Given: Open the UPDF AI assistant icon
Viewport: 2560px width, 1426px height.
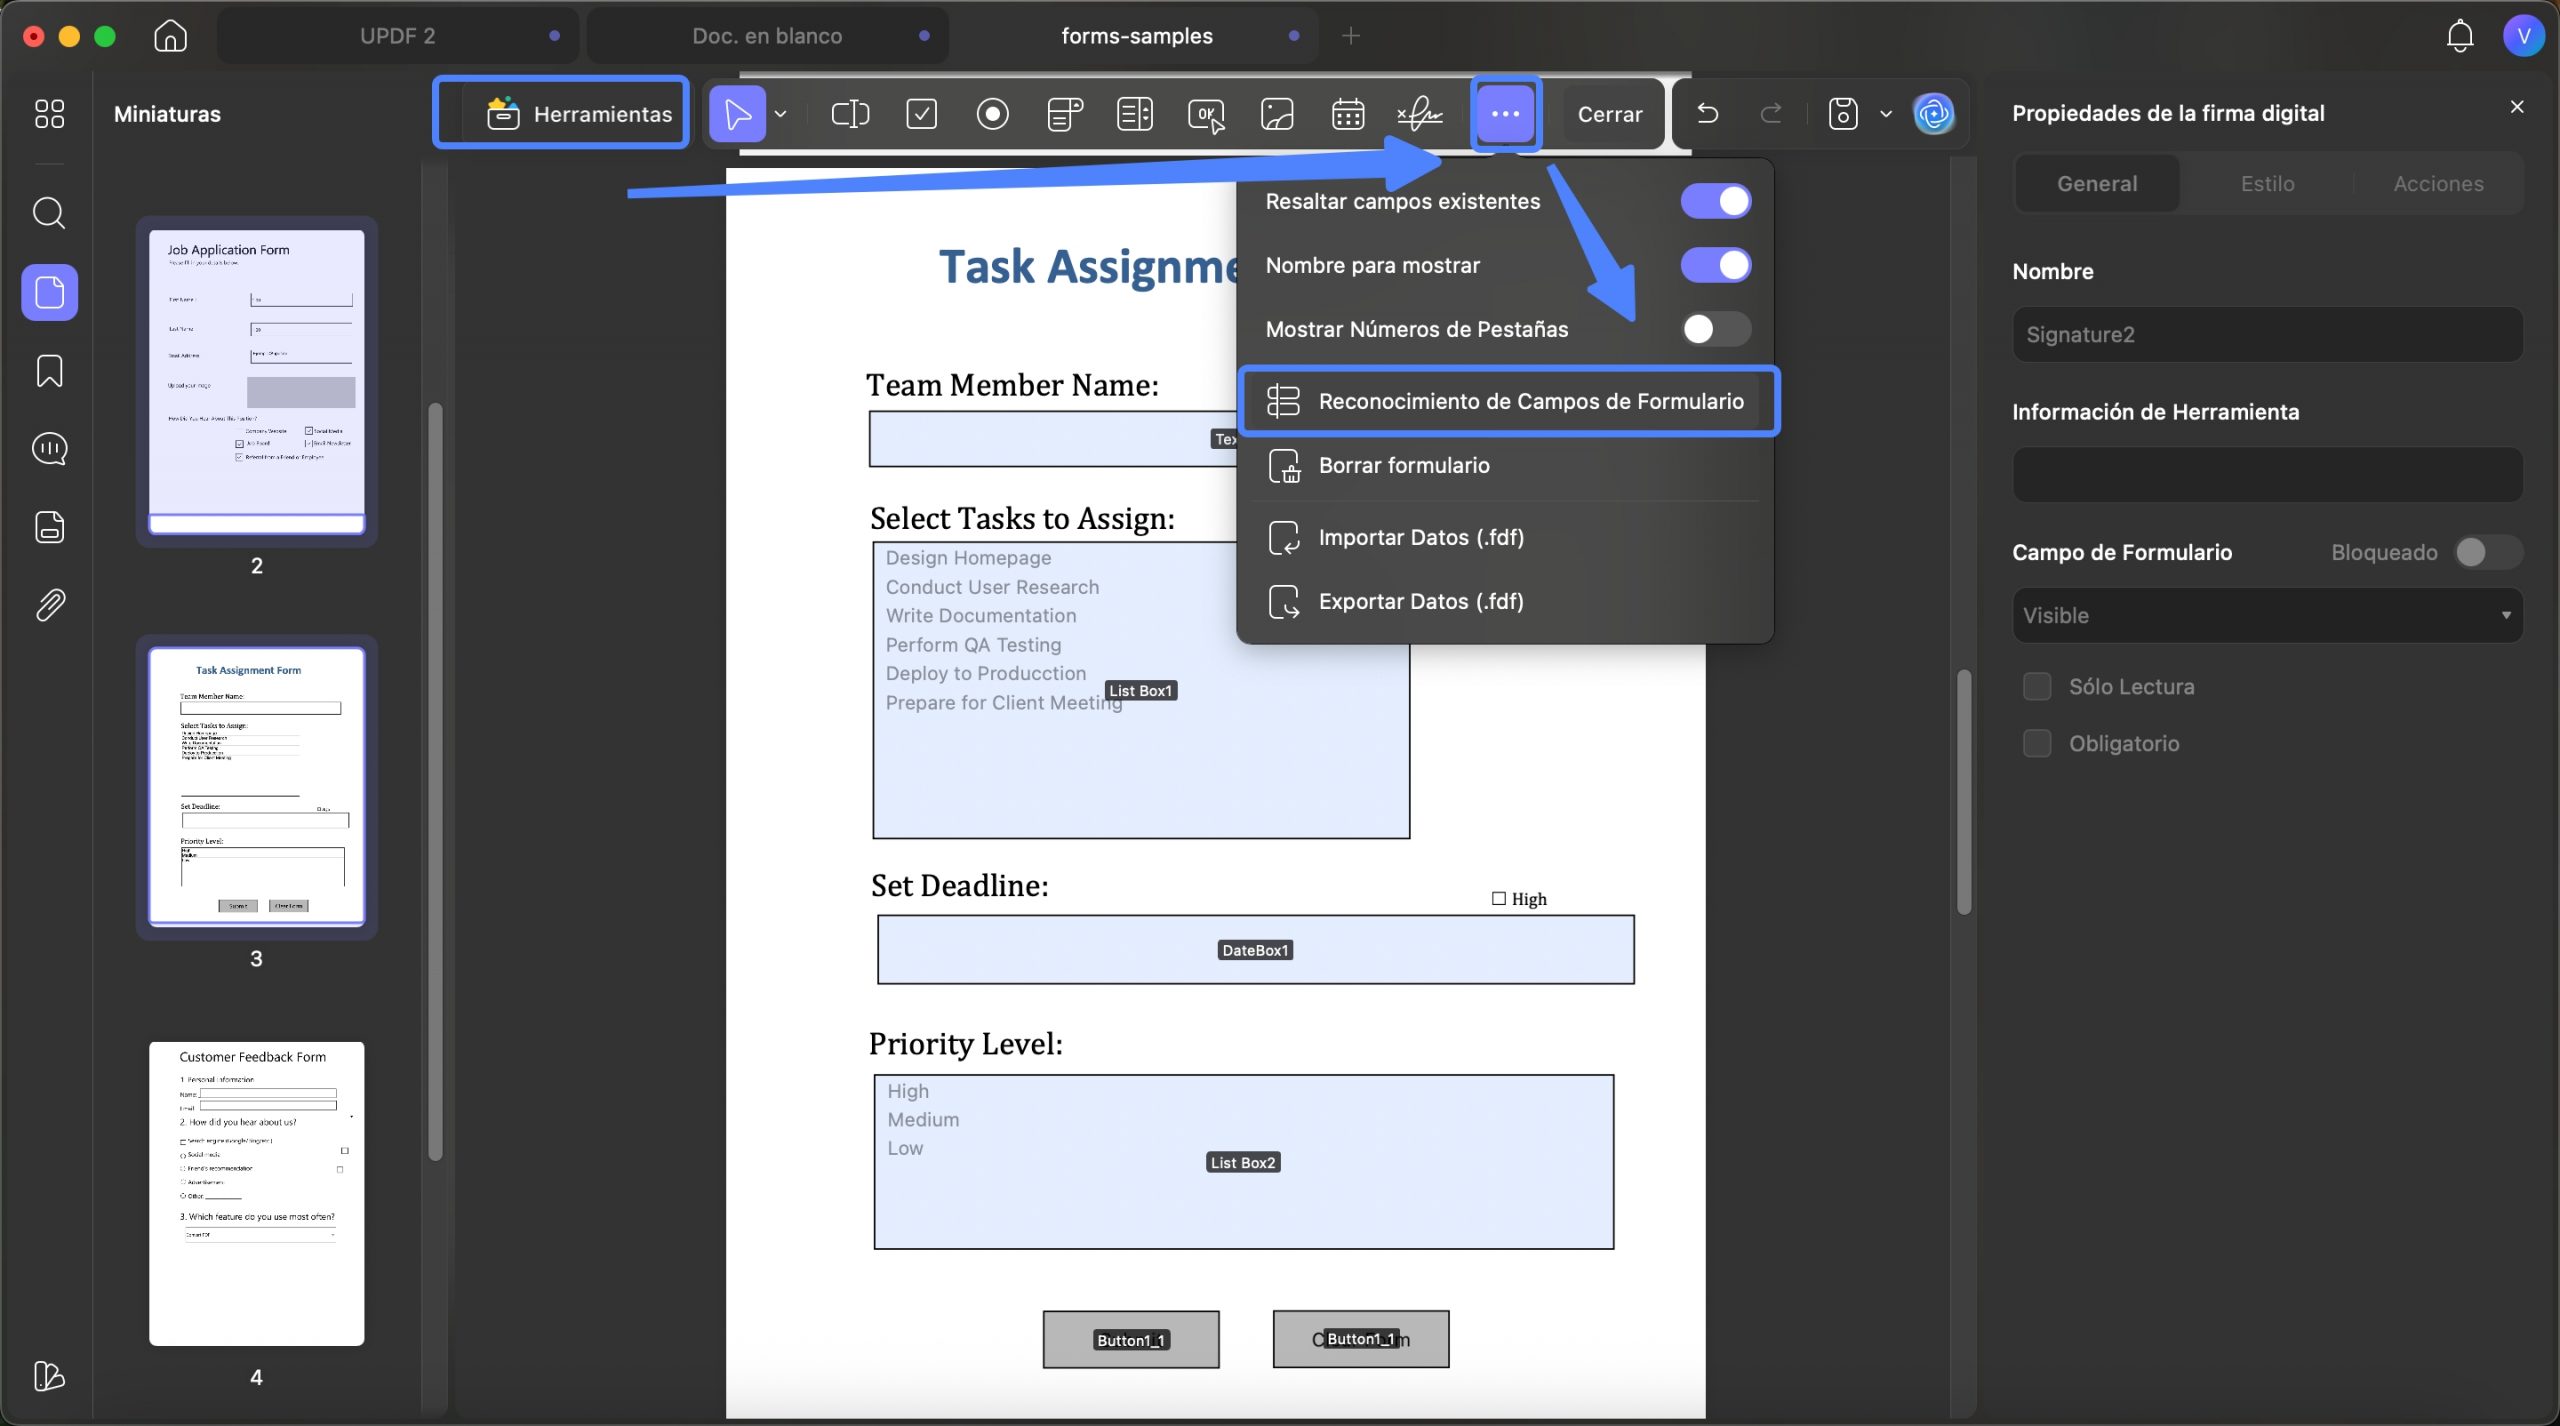Looking at the screenshot, I should click(x=1933, y=114).
